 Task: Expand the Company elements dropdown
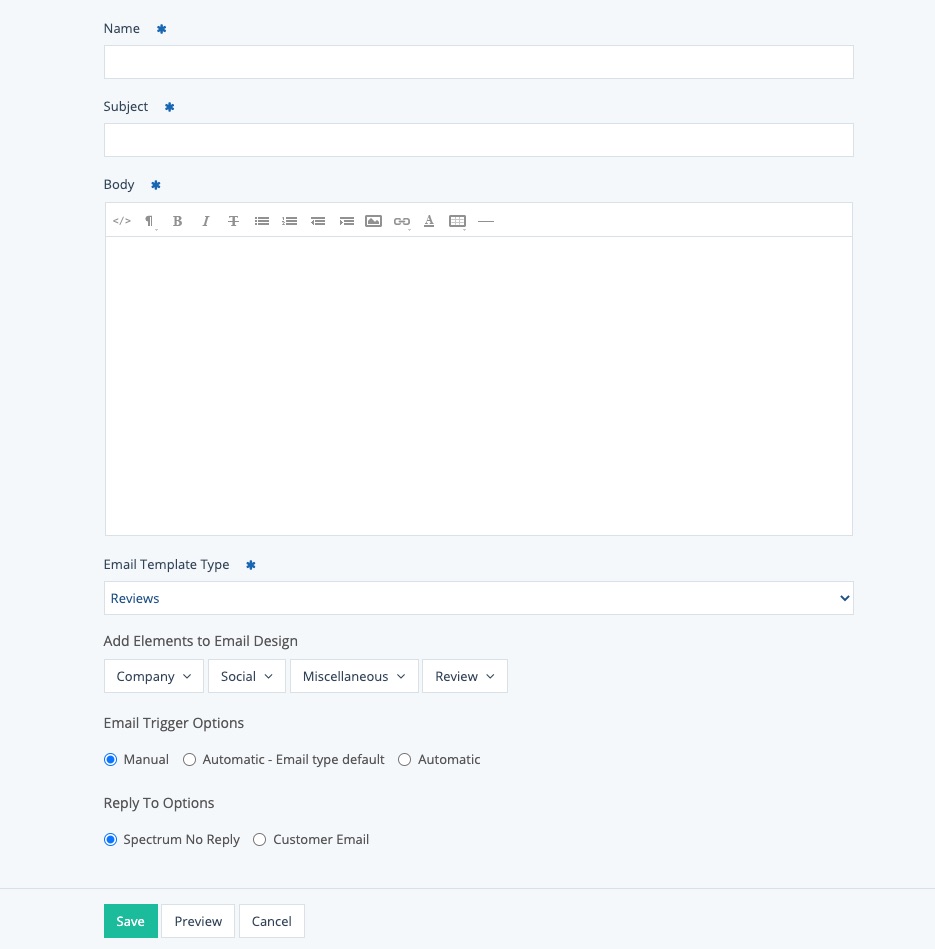click(x=154, y=676)
